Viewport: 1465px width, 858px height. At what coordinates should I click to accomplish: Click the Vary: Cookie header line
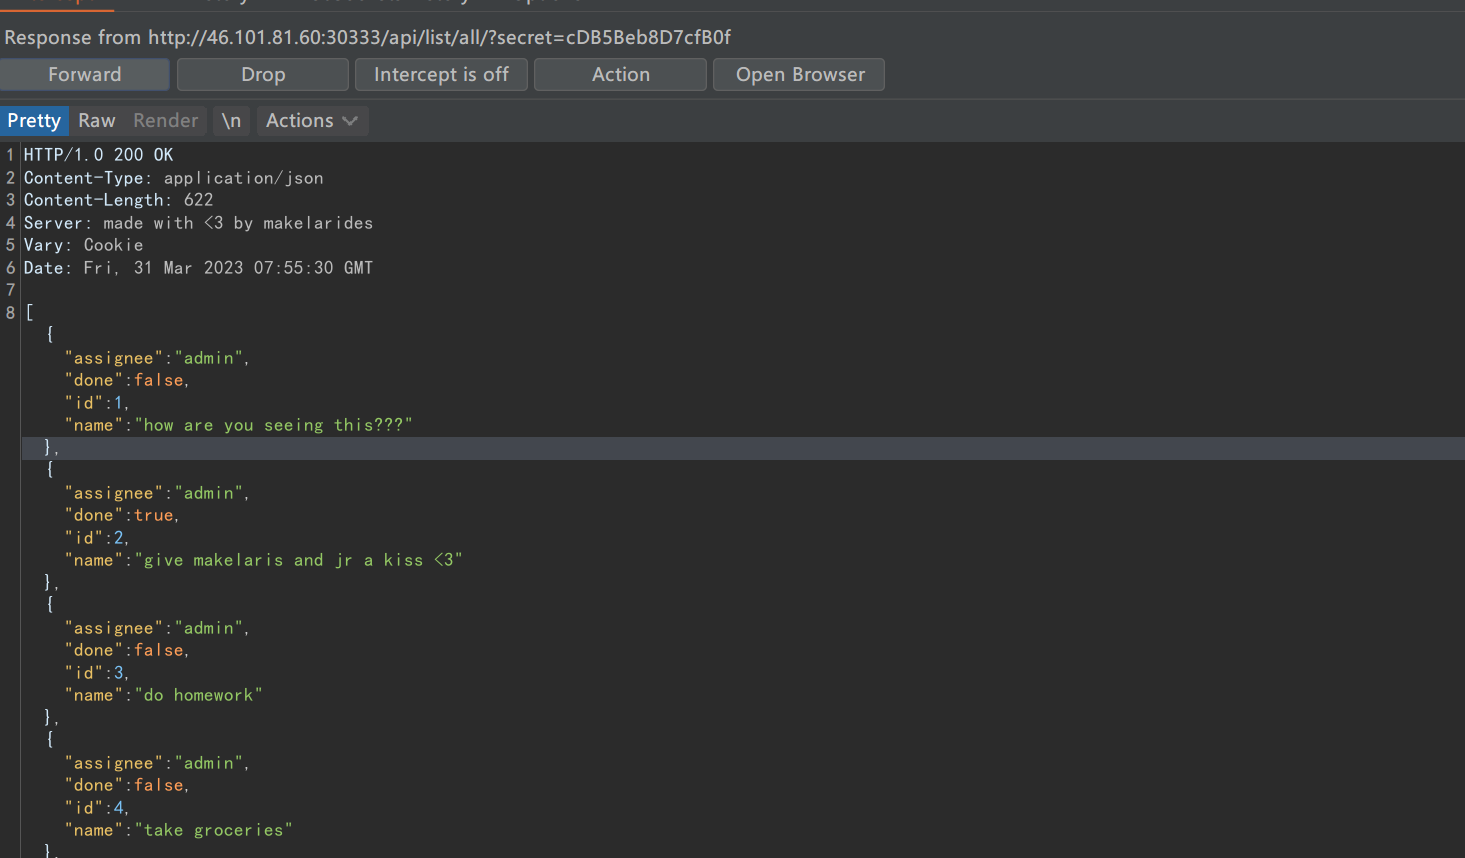84,245
